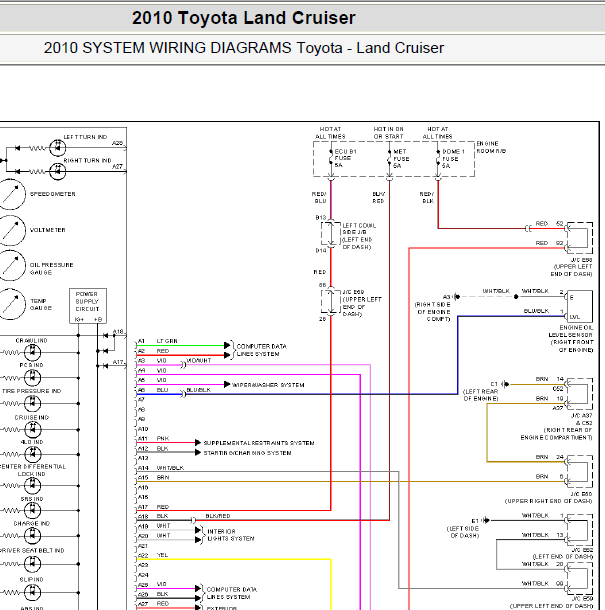
Task: Click the center differential lock lamp symbol
Action: 32,486
